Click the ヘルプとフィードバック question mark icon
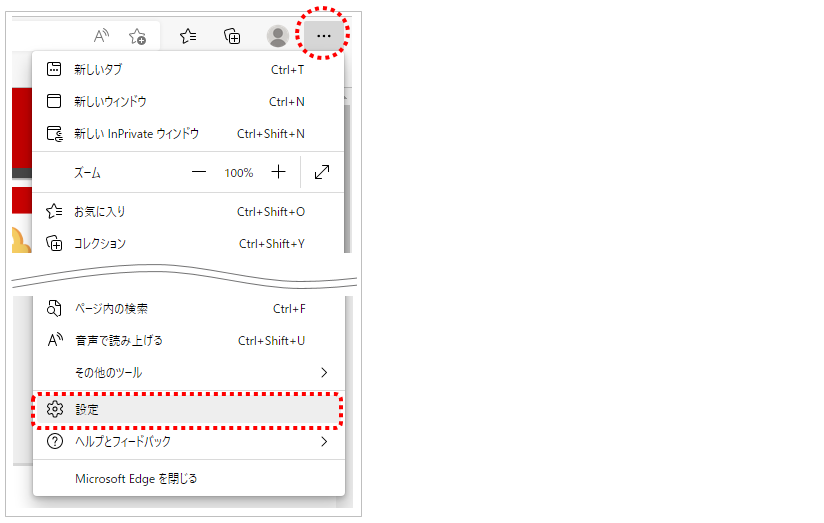 [55, 441]
